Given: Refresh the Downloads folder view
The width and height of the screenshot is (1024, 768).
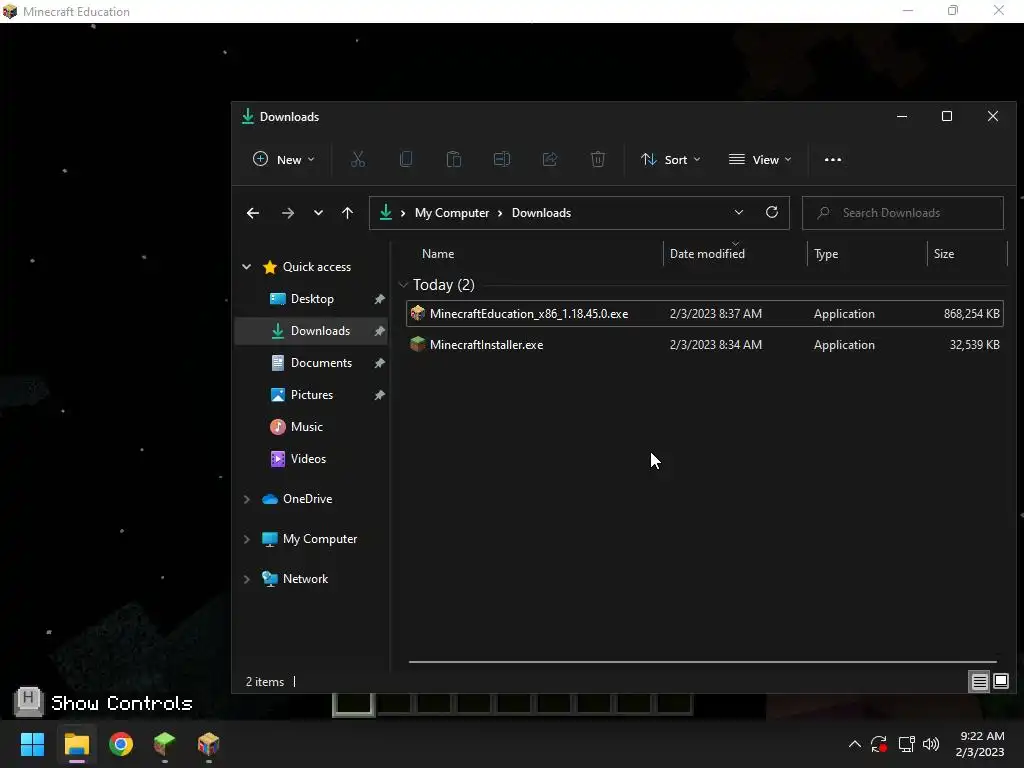Looking at the screenshot, I should tap(772, 212).
